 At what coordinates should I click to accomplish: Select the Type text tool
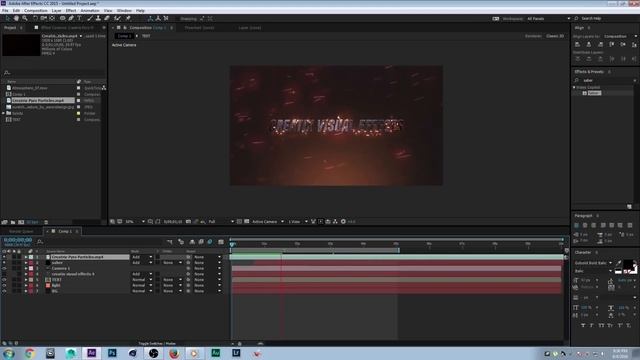pos(80,18)
